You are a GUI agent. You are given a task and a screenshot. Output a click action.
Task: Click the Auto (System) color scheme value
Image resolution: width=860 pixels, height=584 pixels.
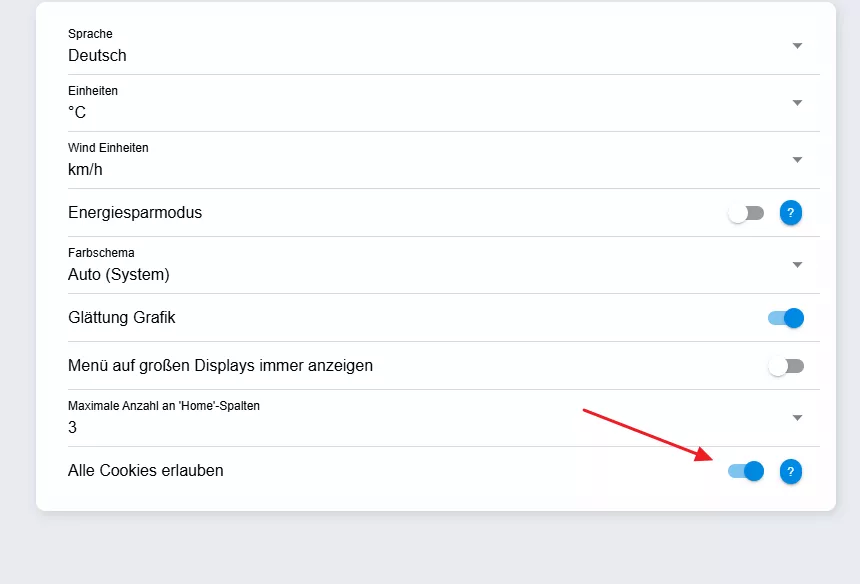[x=118, y=274]
